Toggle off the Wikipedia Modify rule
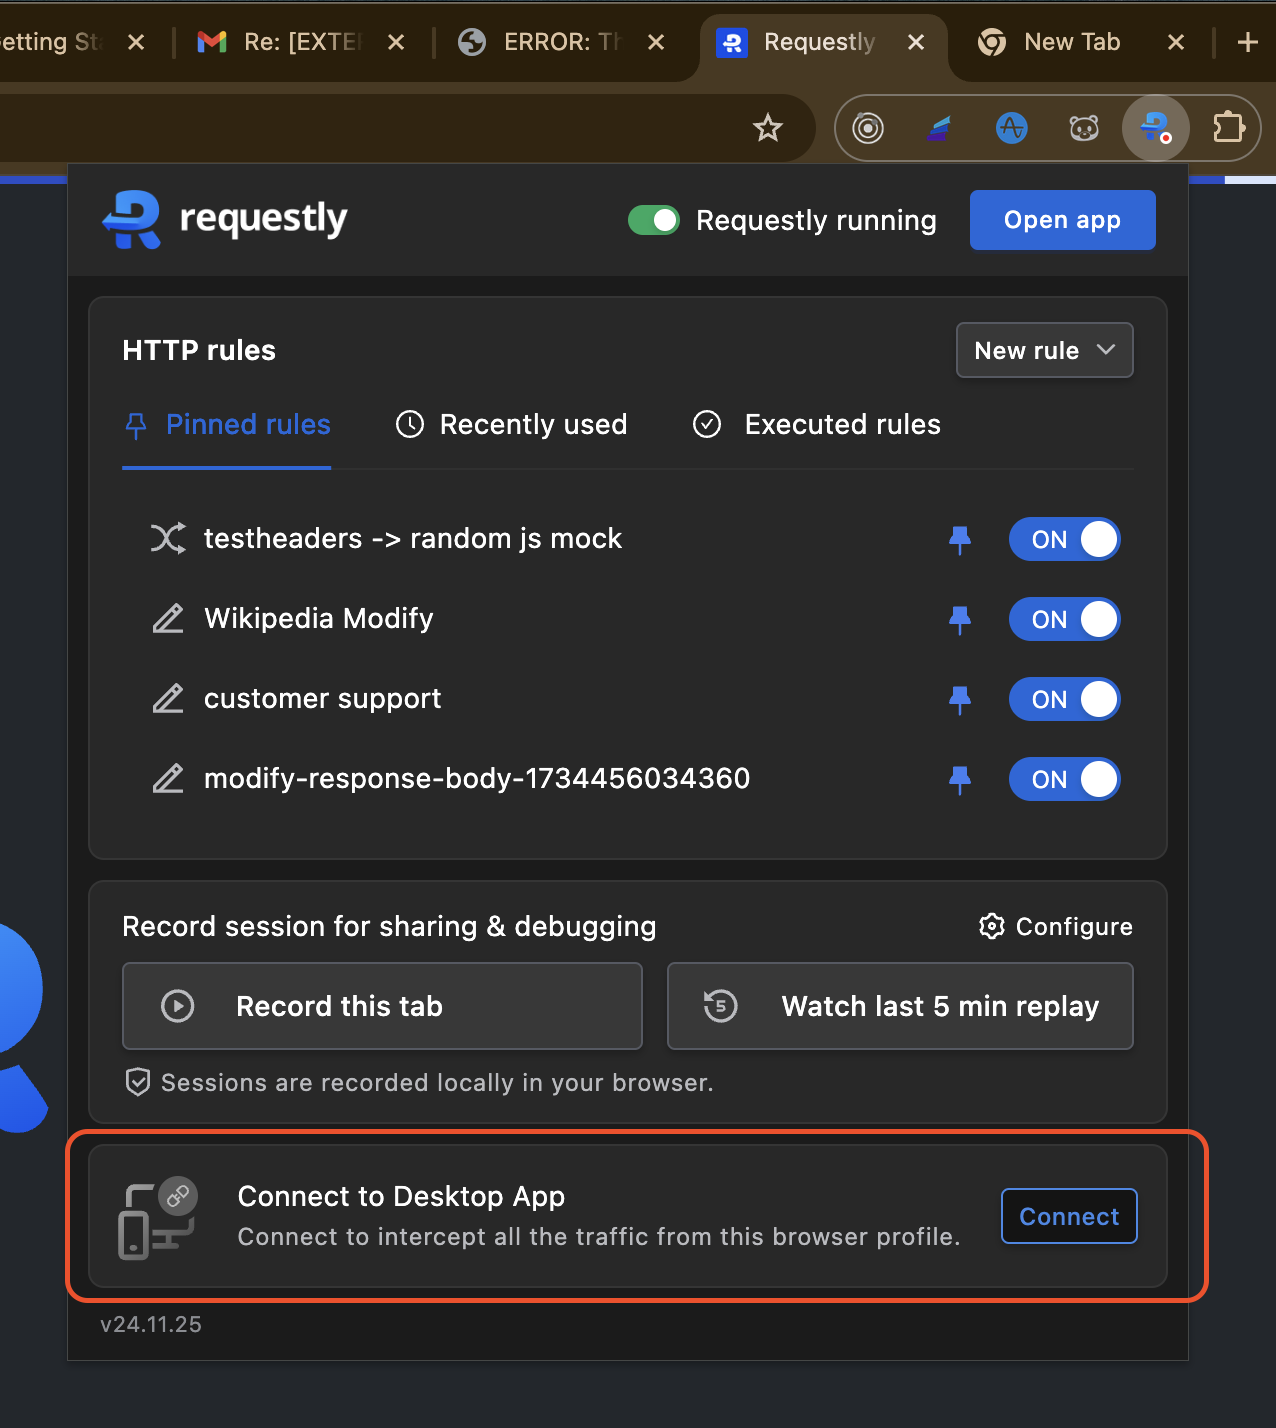The width and height of the screenshot is (1276, 1428). click(1064, 619)
